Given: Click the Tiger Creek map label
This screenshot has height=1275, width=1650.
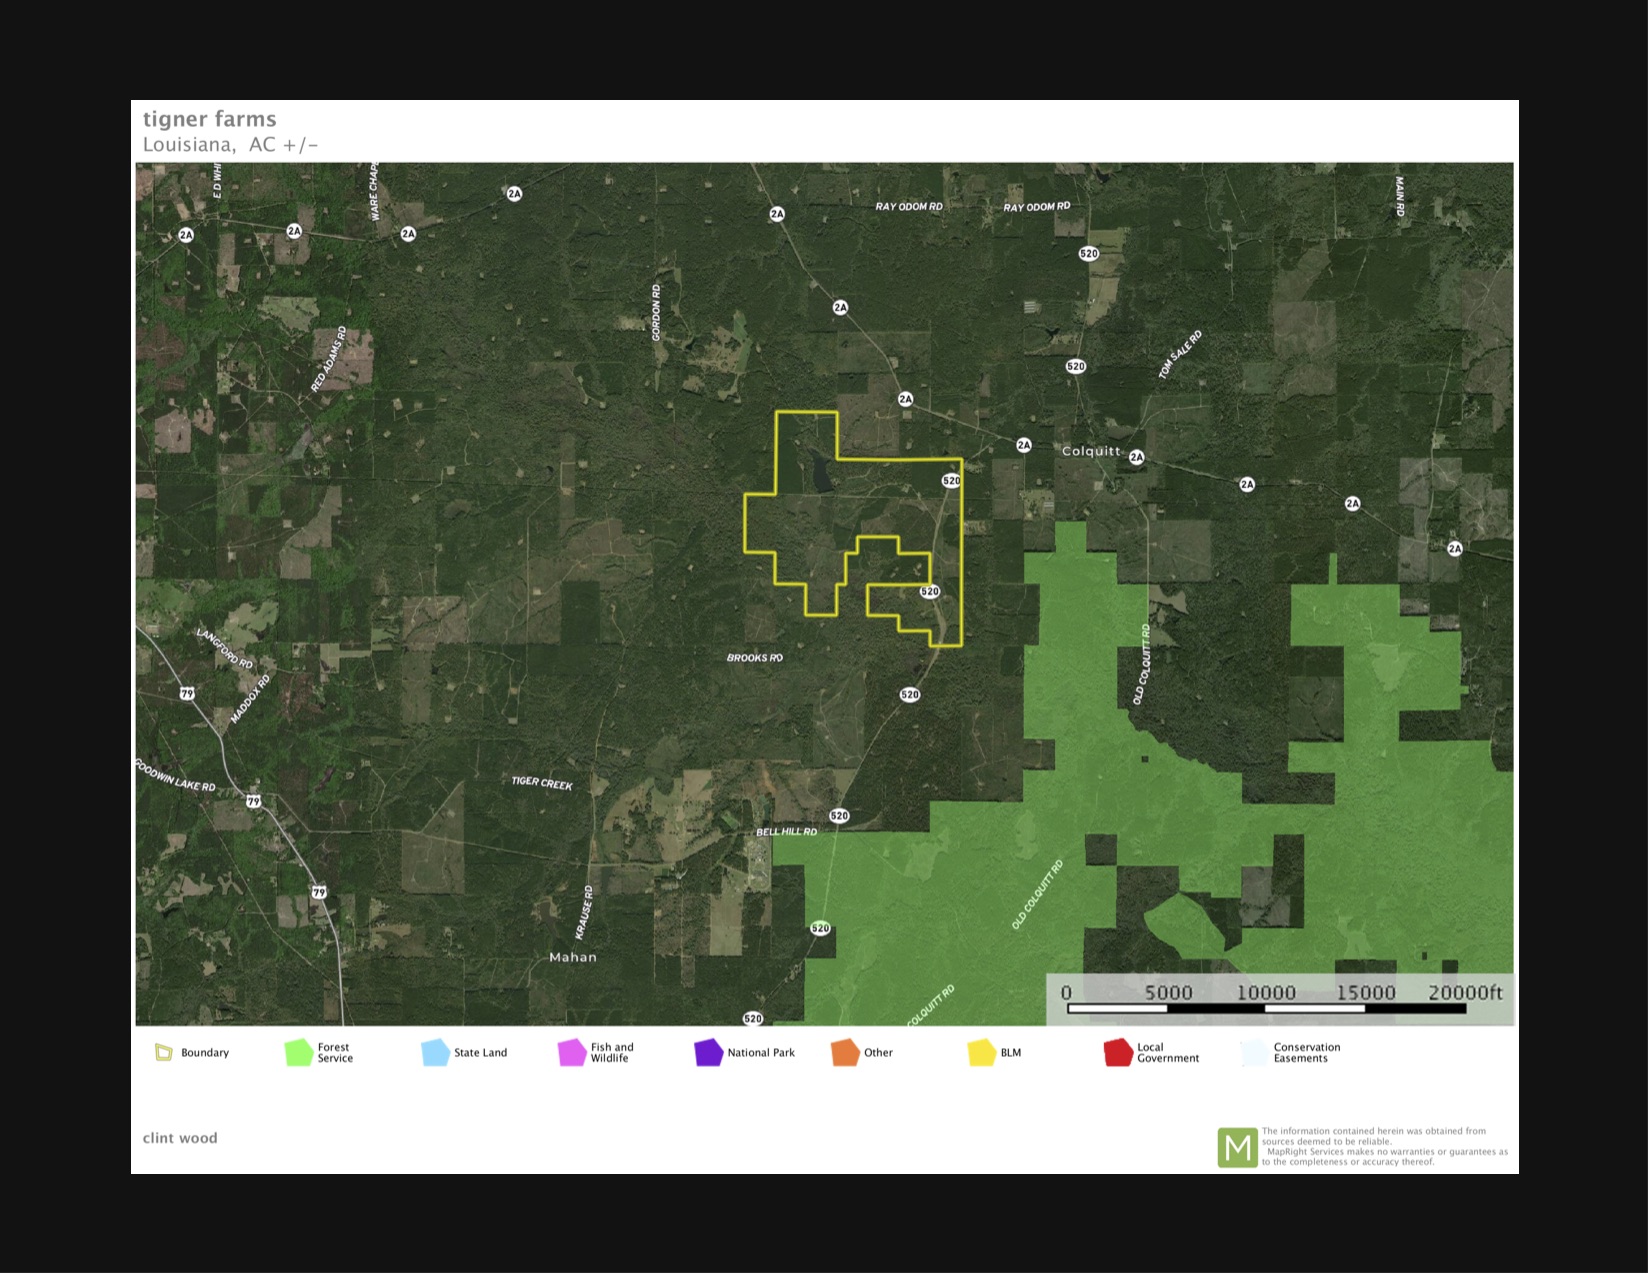Looking at the screenshot, I should 542,783.
